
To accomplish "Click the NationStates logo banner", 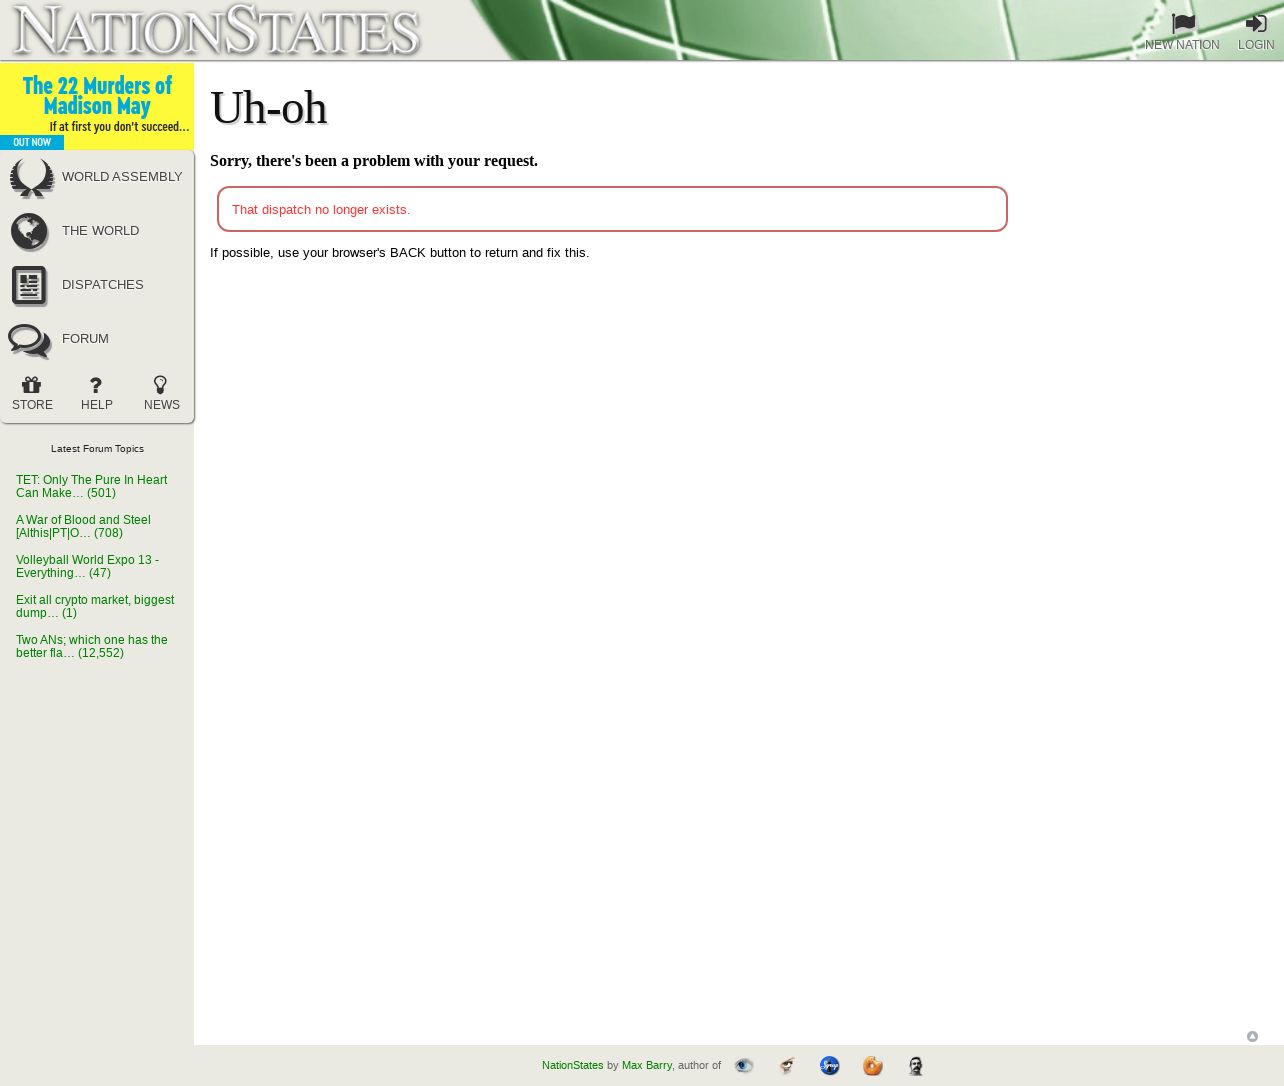I will tap(216, 30).
